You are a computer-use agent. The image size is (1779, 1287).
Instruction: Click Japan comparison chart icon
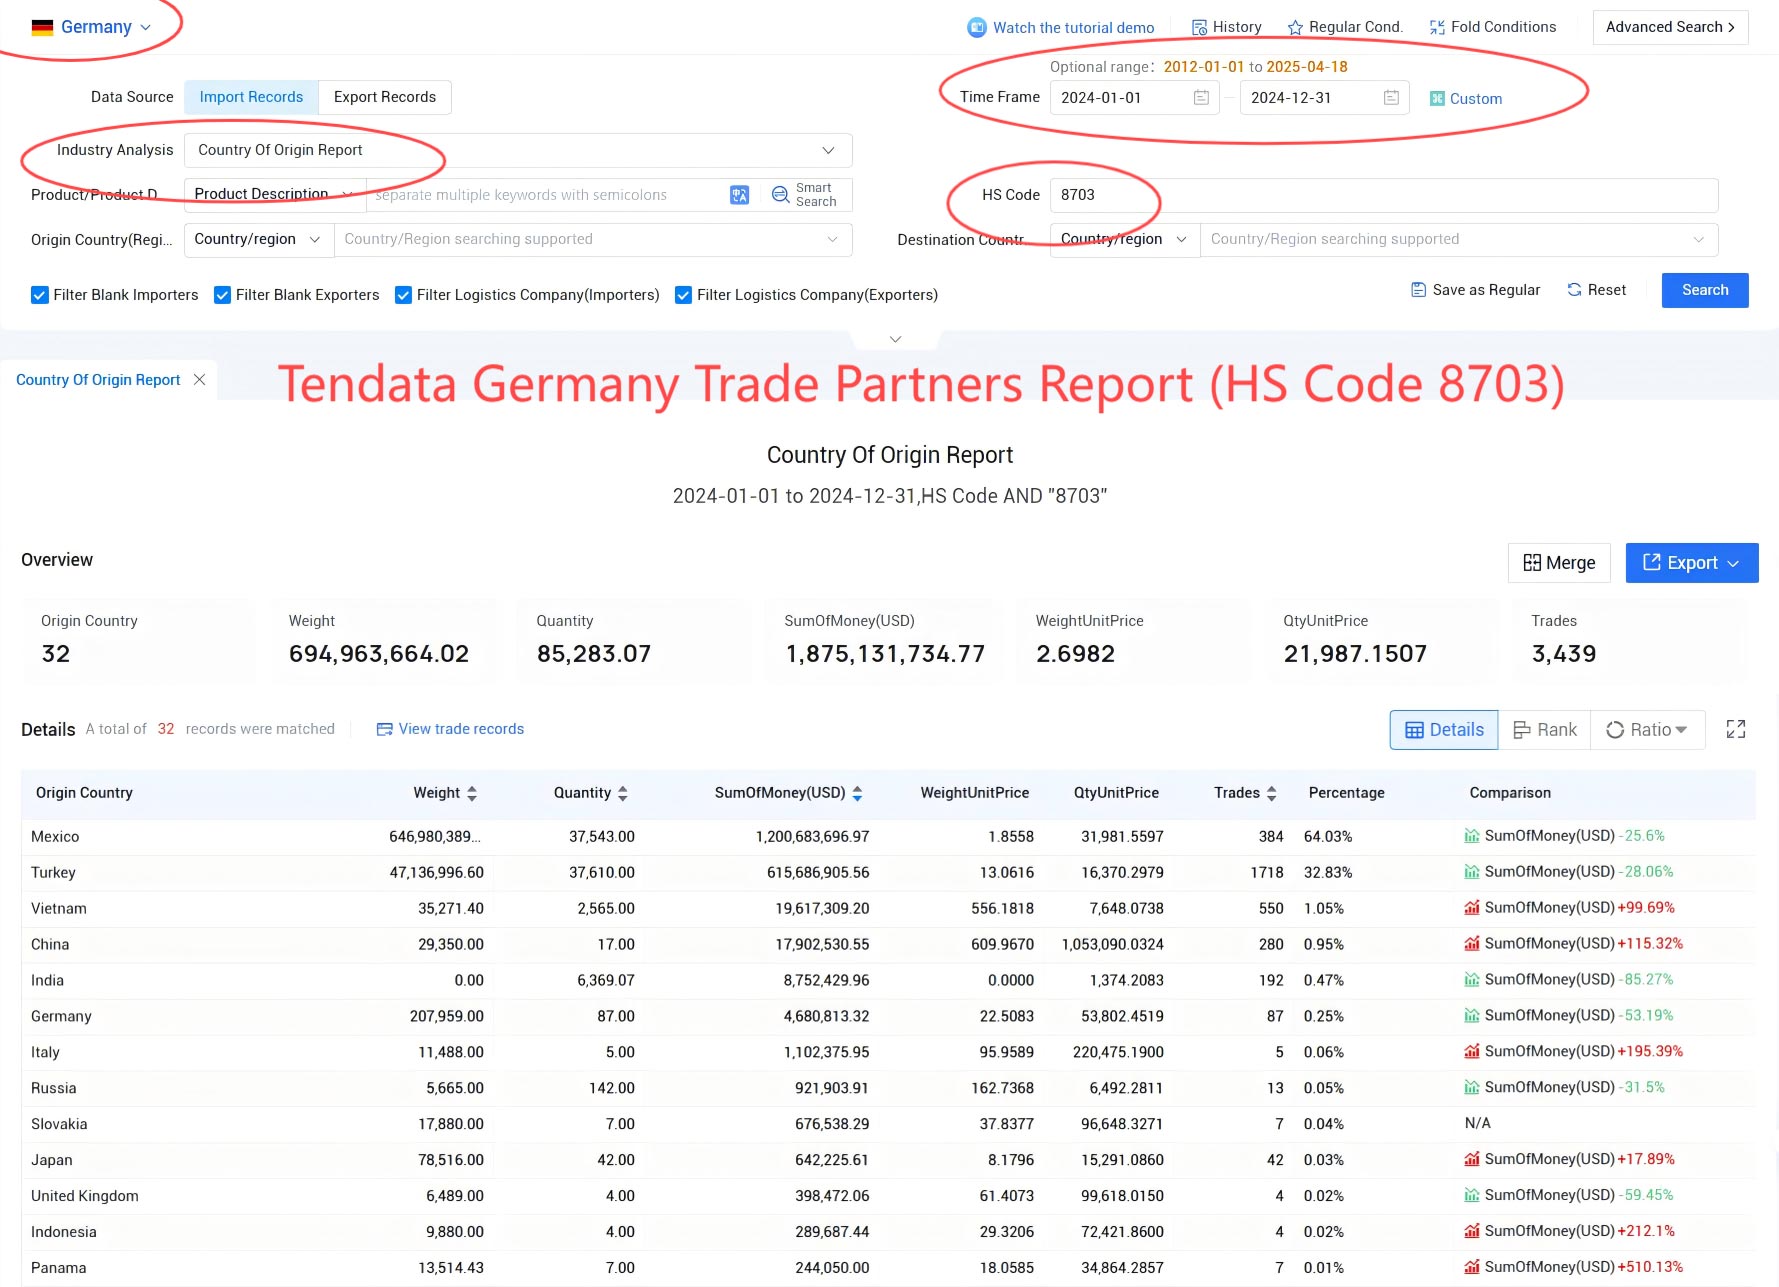coord(1472,1160)
